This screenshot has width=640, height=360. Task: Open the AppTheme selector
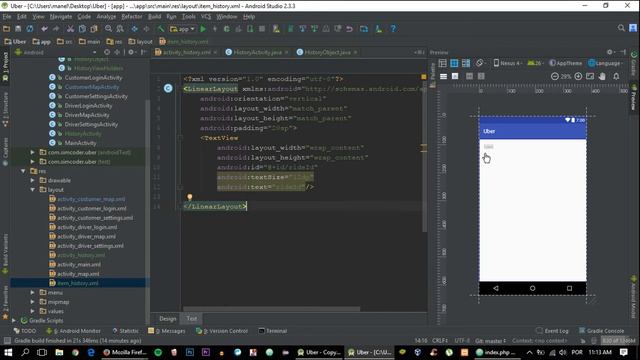point(565,63)
